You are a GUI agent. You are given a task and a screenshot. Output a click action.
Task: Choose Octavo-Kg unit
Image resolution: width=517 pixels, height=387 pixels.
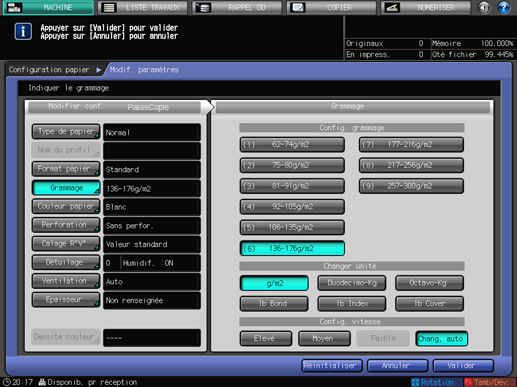[x=429, y=283]
